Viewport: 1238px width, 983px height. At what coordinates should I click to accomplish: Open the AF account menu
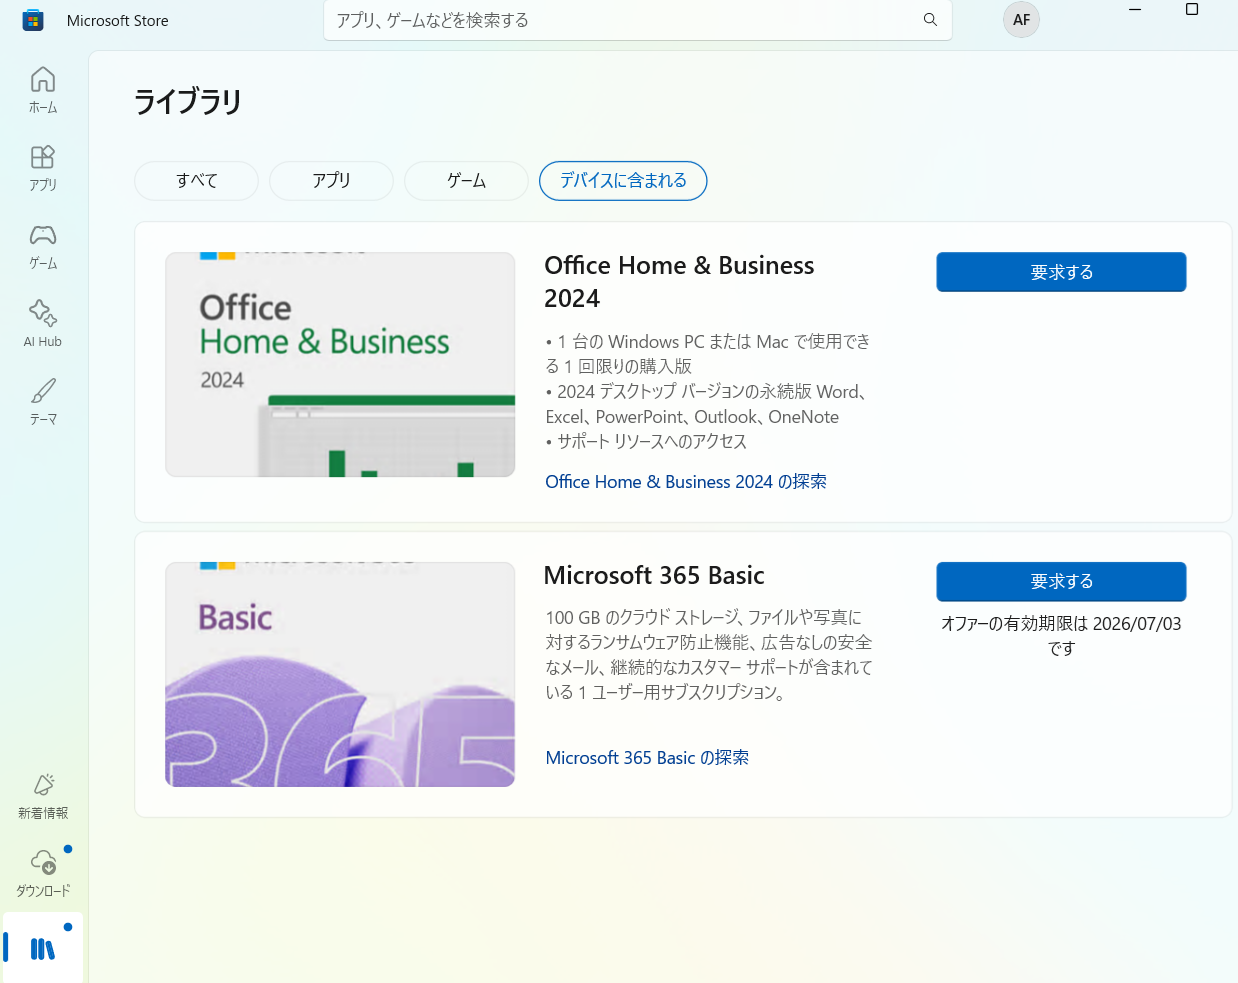click(1021, 20)
